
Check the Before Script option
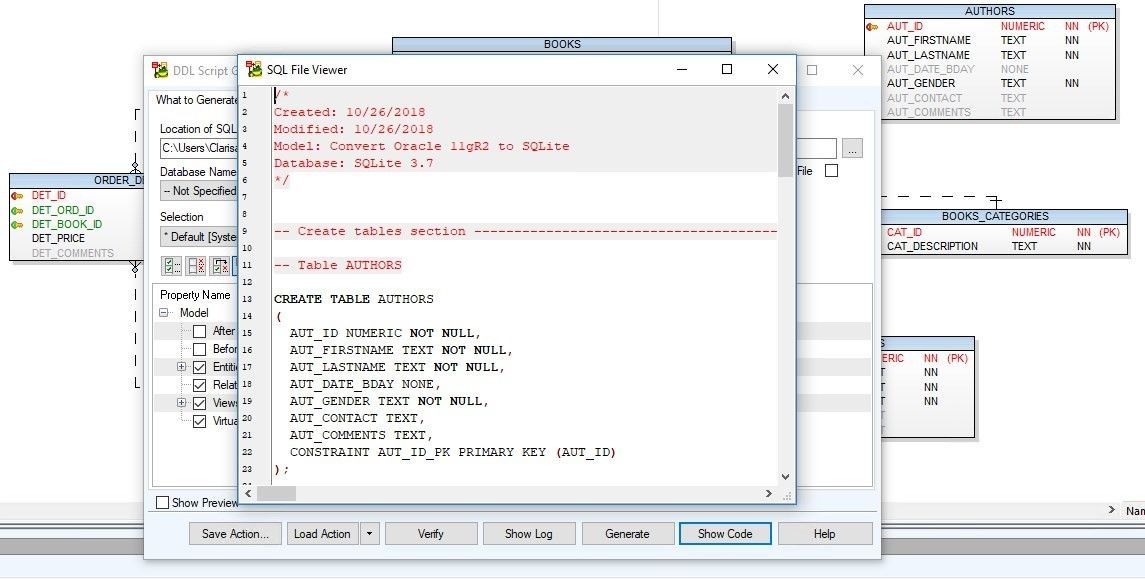pos(199,349)
